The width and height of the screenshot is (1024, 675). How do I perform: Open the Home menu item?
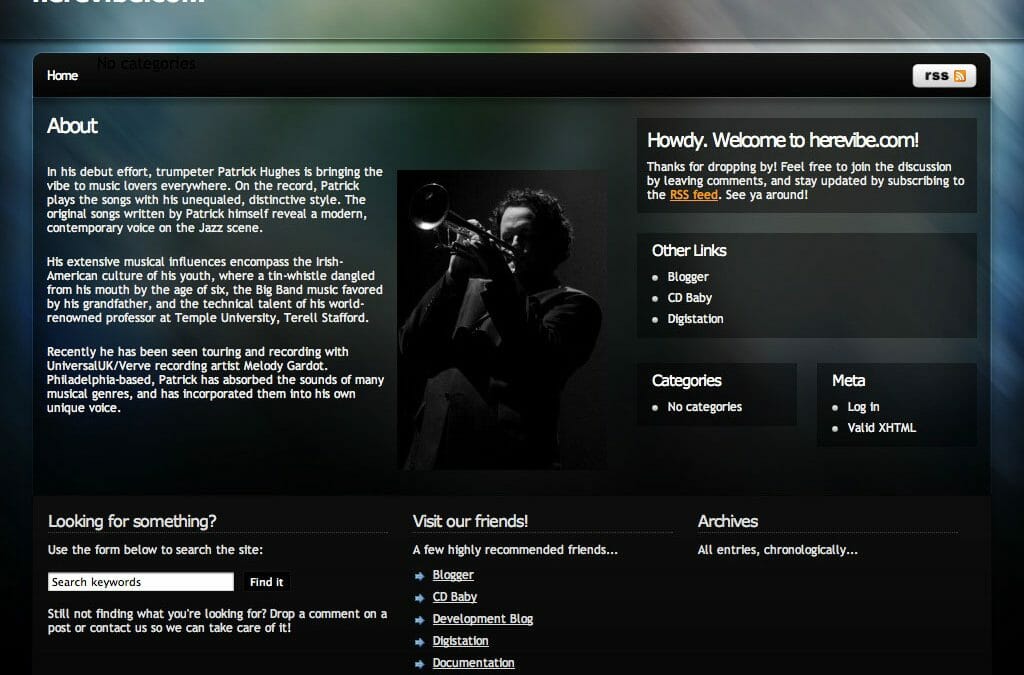pyautogui.click(x=62, y=76)
